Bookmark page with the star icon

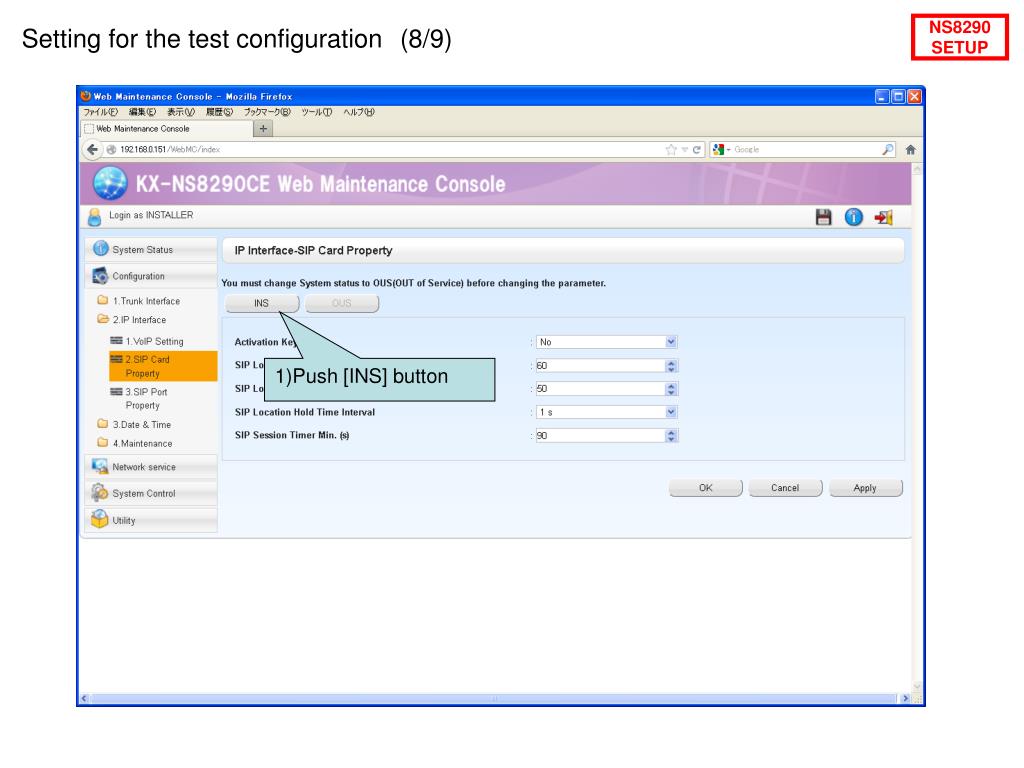(x=671, y=150)
